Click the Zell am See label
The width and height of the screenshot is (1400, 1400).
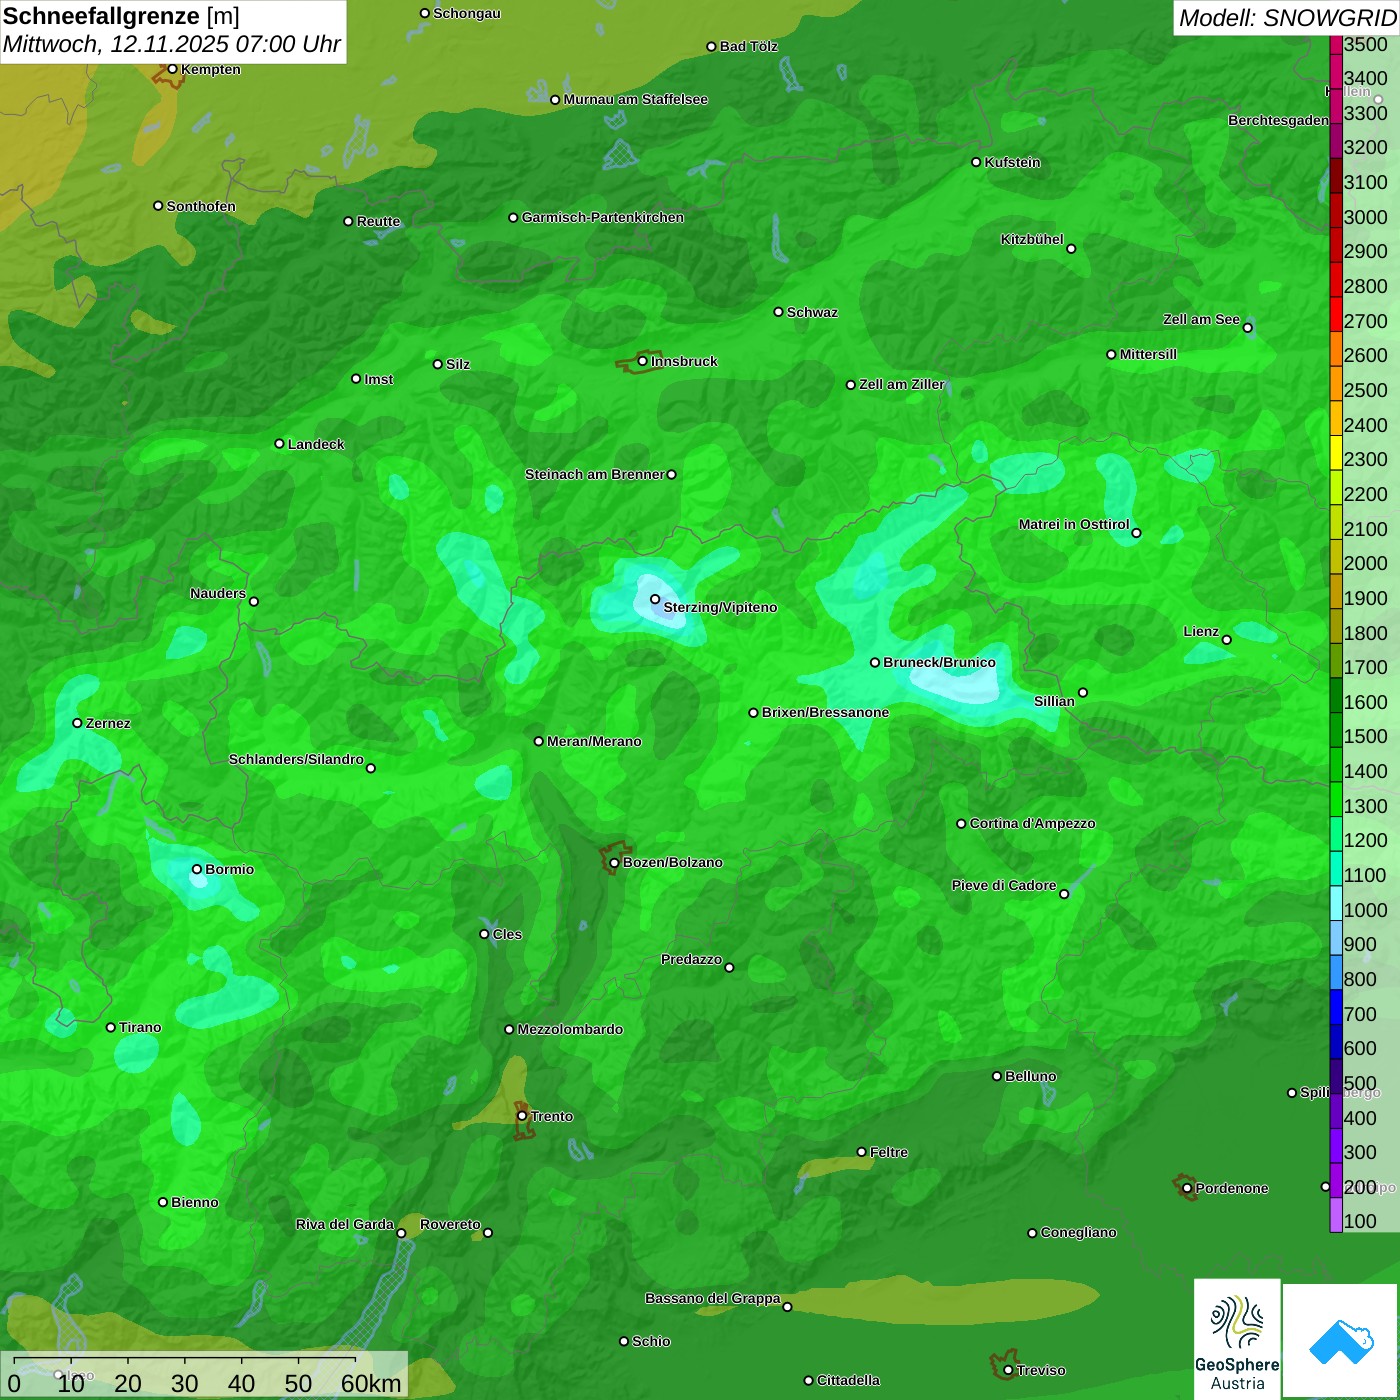tap(1201, 319)
